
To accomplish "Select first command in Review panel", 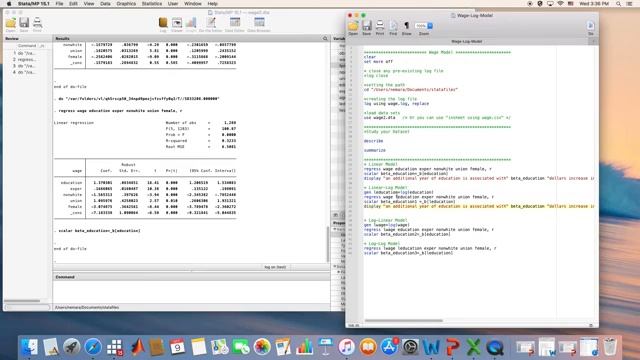I will 25,53.
